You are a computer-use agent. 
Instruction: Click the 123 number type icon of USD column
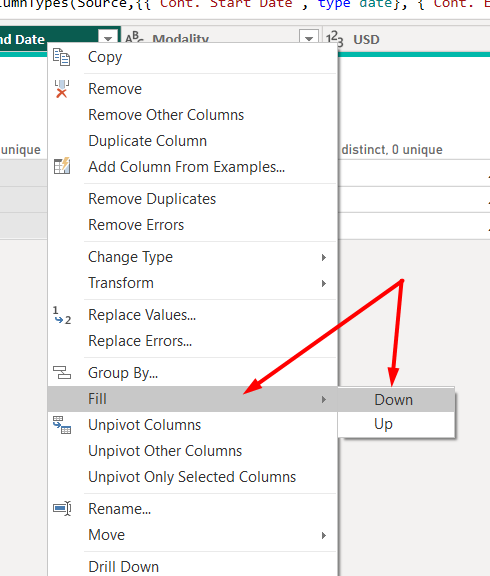click(x=335, y=39)
